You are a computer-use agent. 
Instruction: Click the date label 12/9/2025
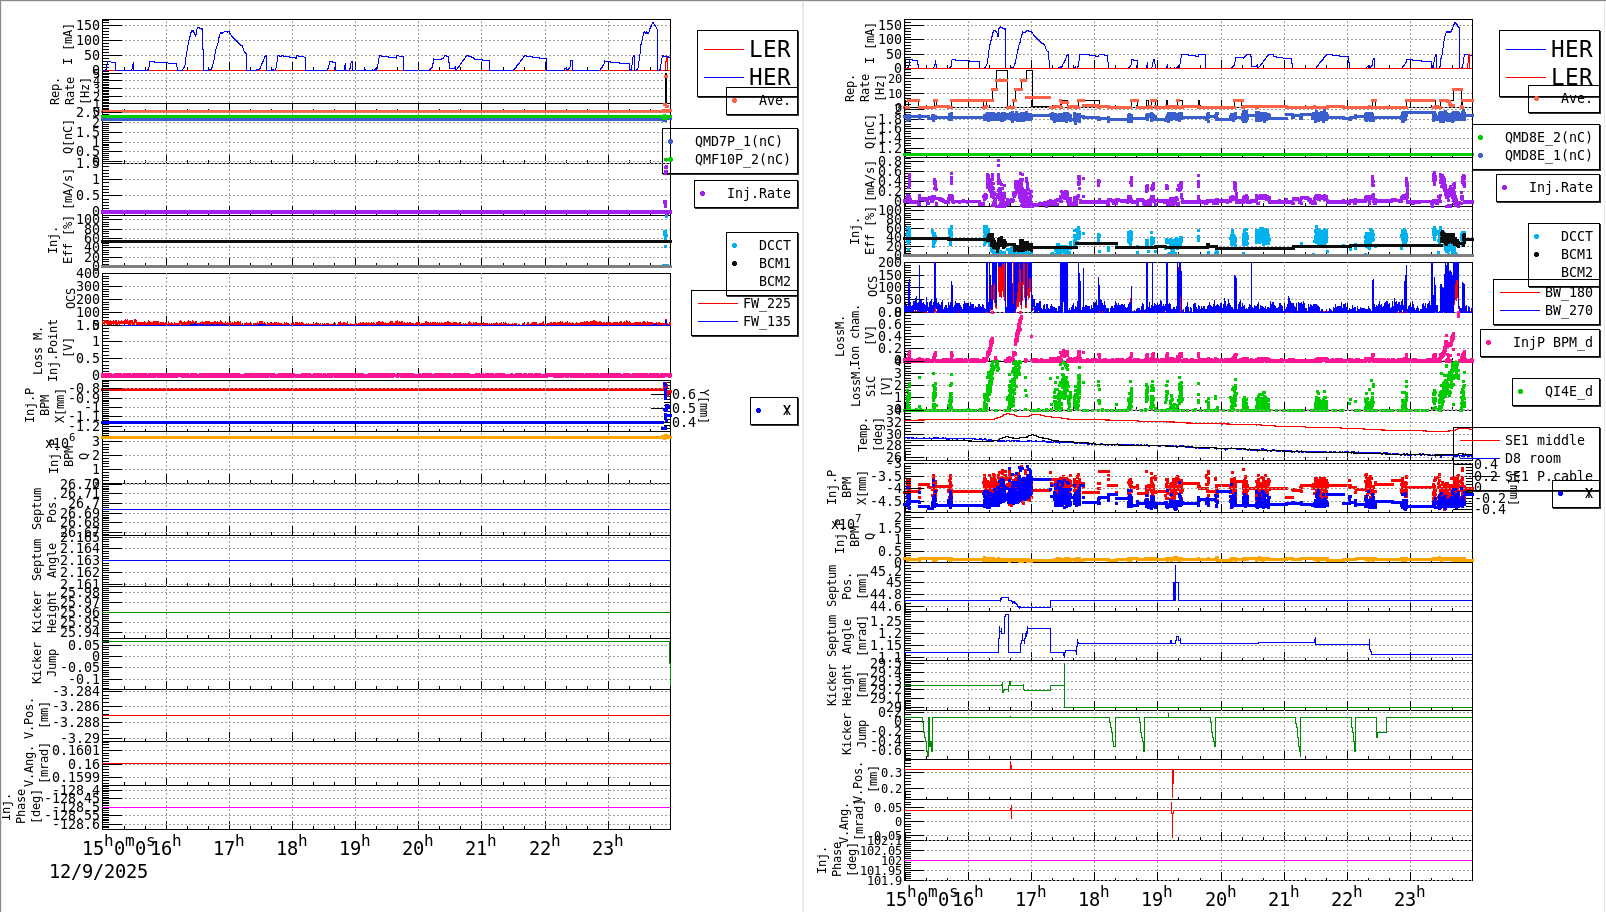[99, 872]
